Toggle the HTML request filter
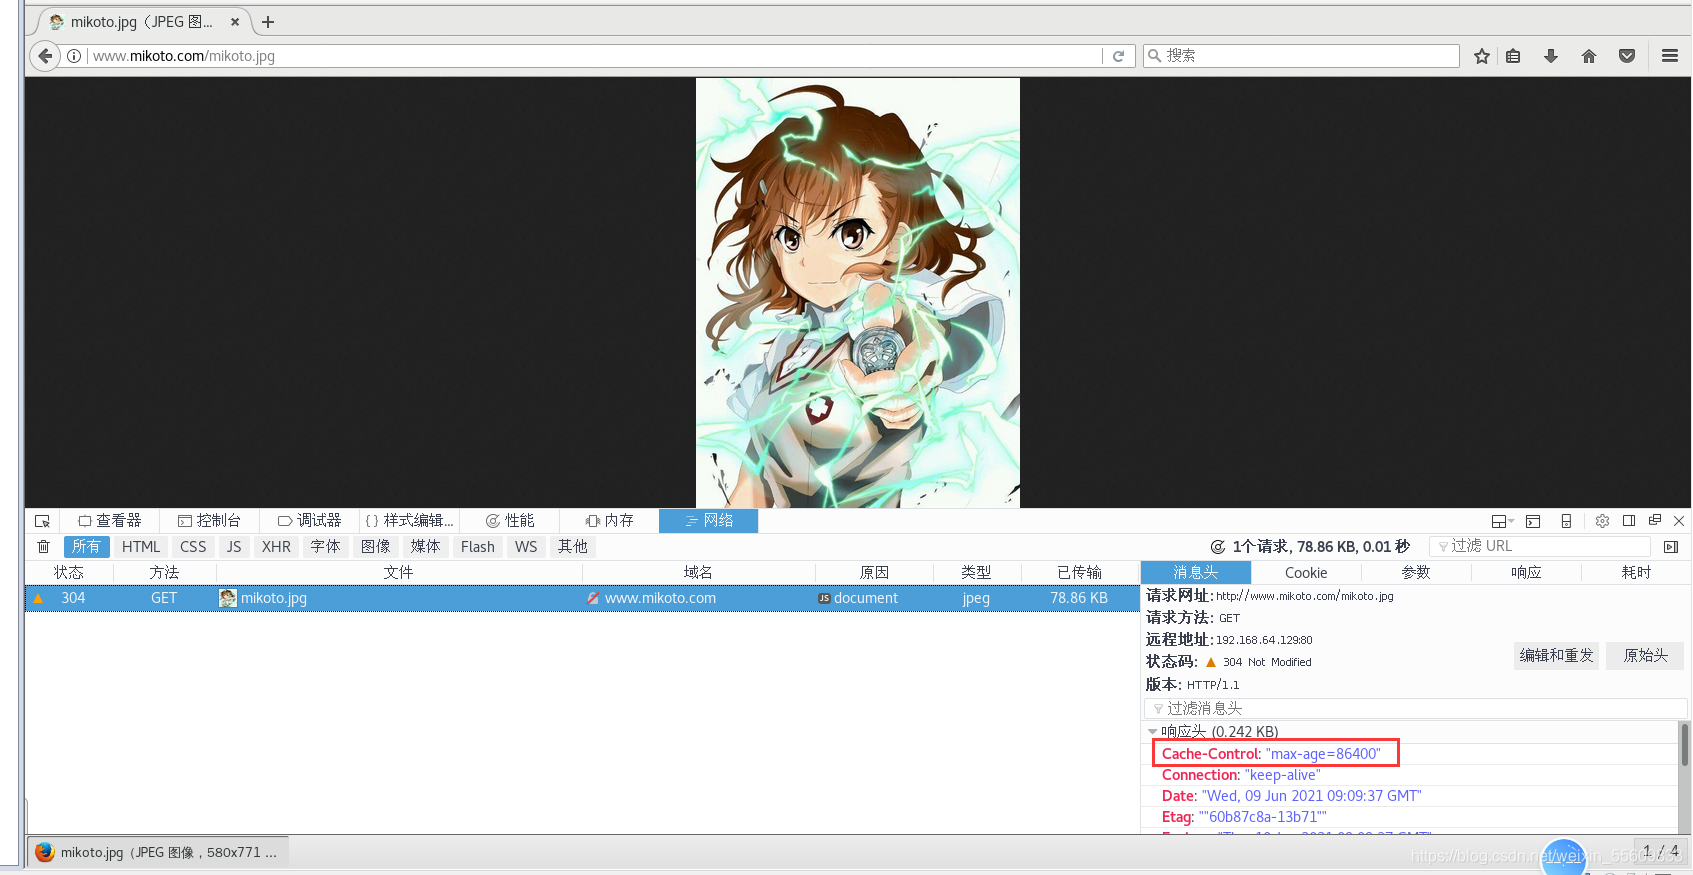This screenshot has width=1693, height=875. pos(141,547)
